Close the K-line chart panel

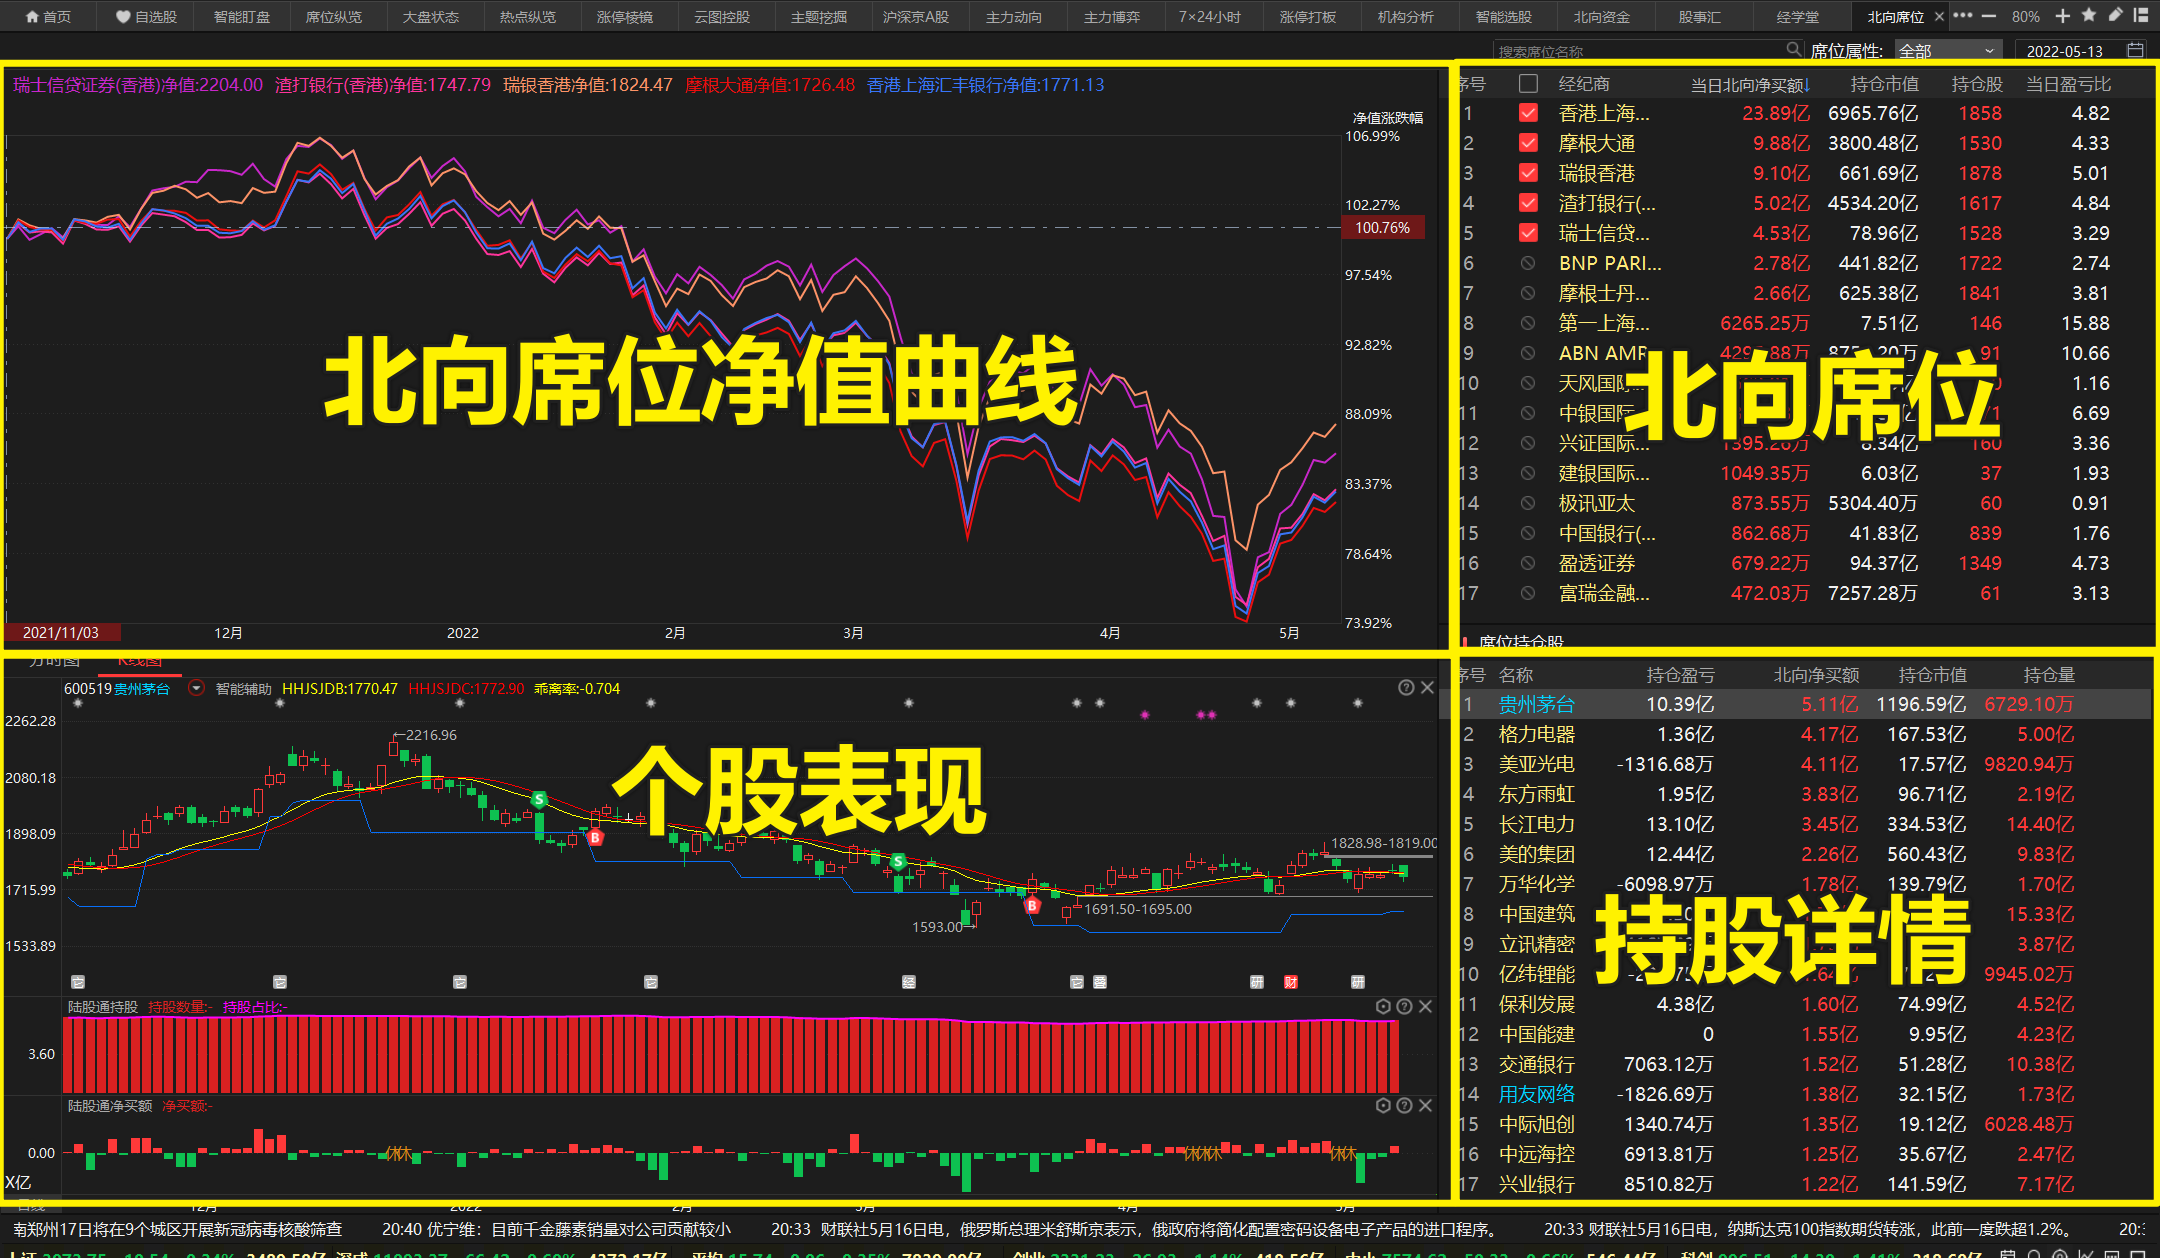pyautogui.click(x=1427, y=687)
